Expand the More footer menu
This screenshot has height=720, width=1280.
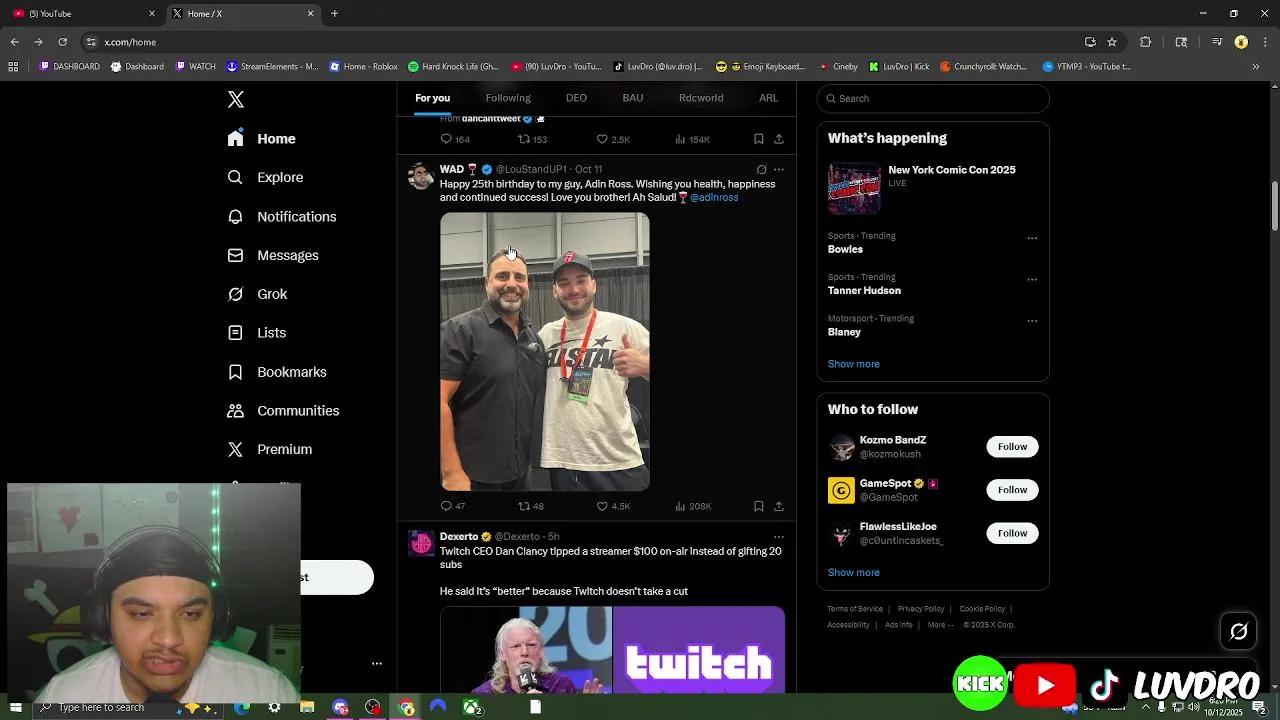point(940,625)
